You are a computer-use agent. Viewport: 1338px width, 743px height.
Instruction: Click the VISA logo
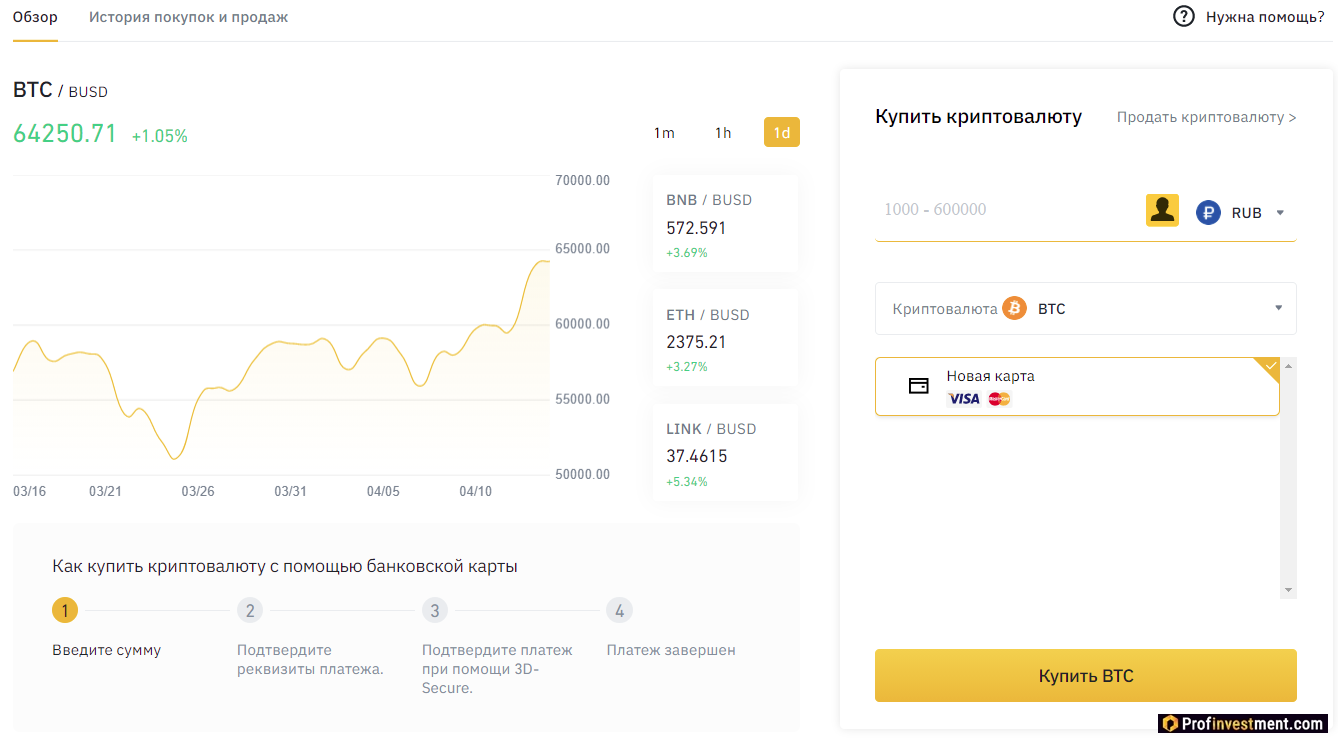(964, 399)
